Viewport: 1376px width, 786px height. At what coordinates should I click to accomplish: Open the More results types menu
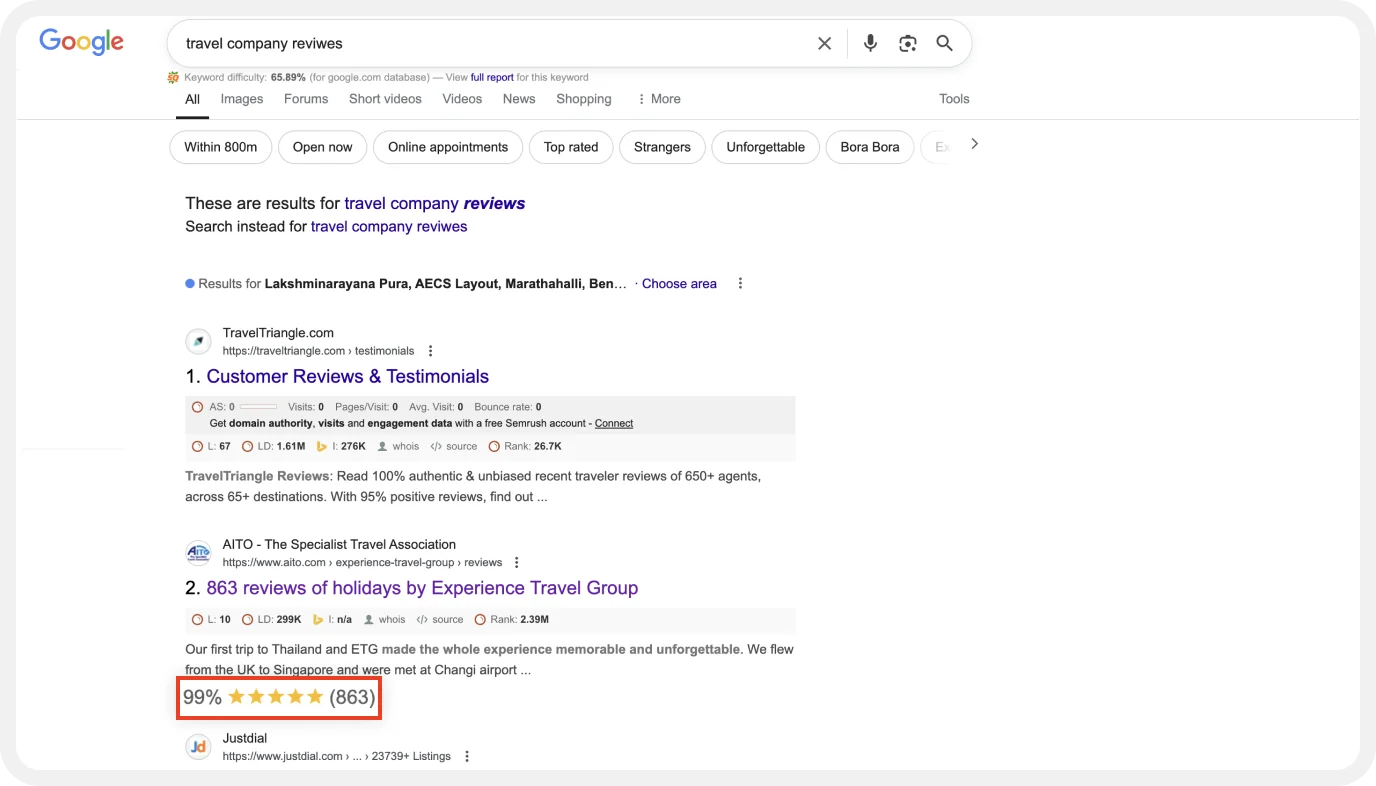(658, 99)
